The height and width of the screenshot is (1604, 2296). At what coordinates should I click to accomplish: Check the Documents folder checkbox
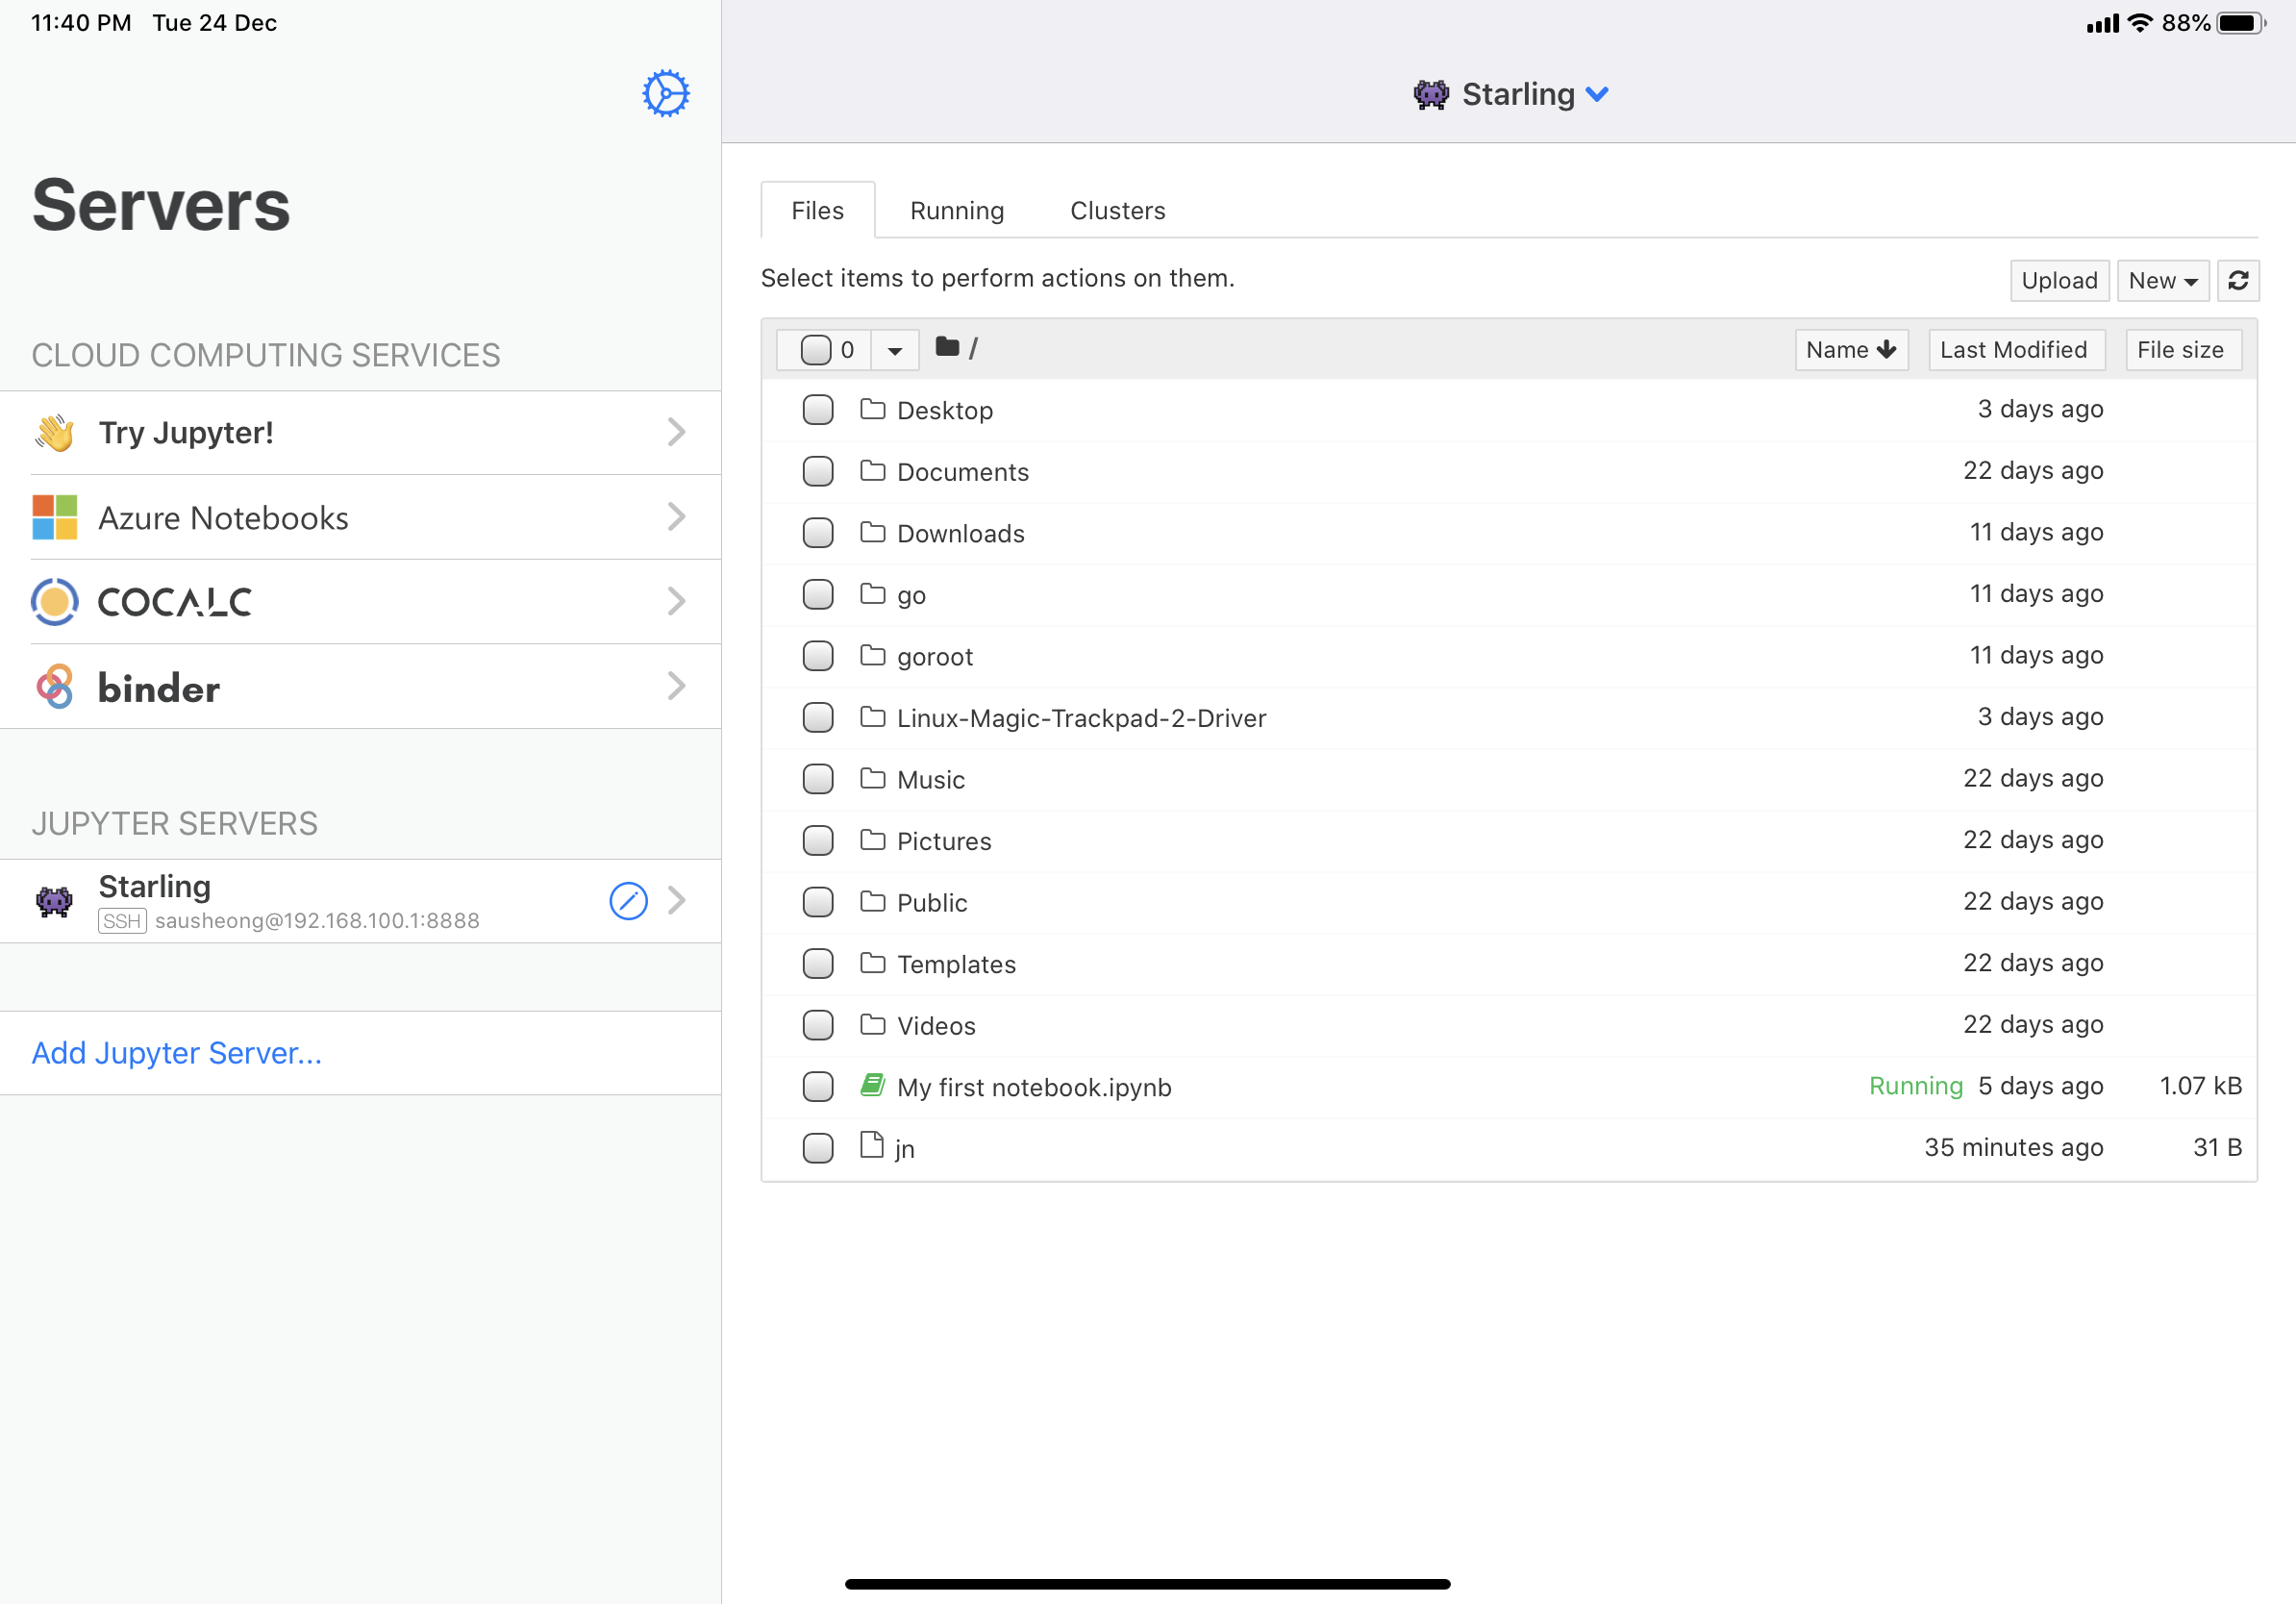tap(818, 471)
